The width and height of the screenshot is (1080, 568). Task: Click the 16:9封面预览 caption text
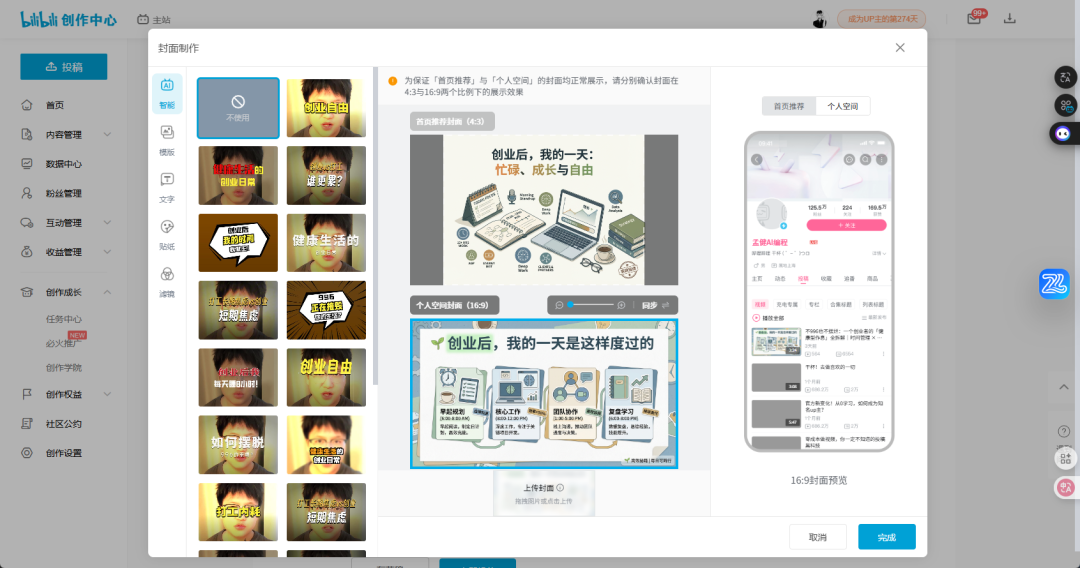tap(818, 481)
